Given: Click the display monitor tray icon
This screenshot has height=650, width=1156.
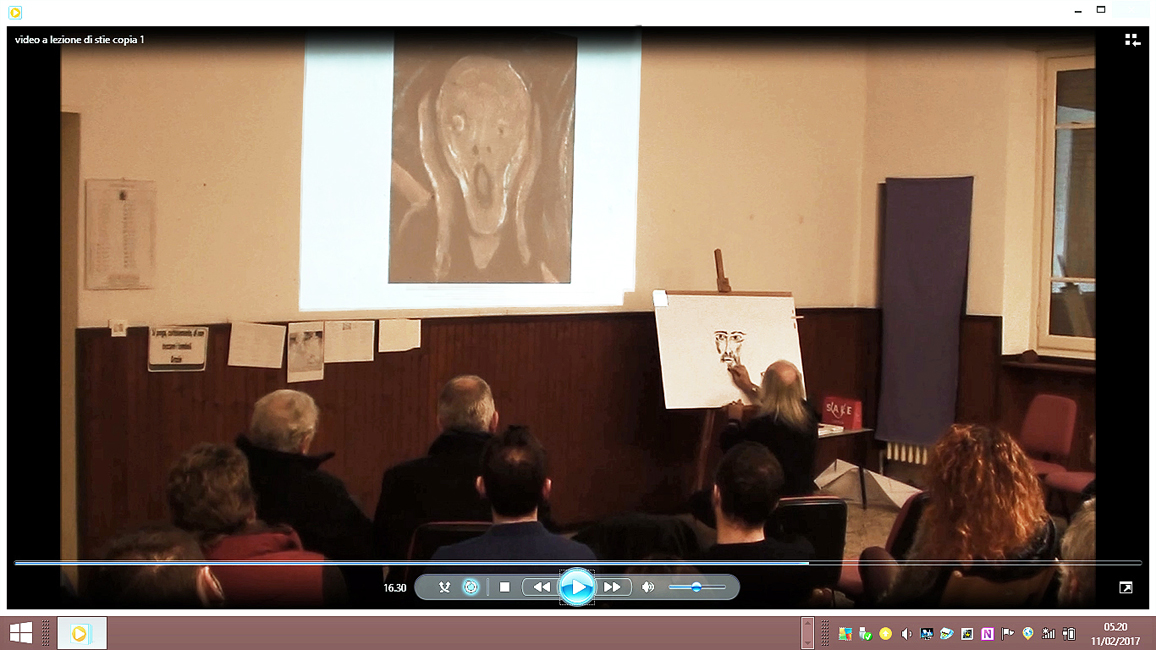Looking at the screenshot, I should pyautogui.click(x=927, y=634).
